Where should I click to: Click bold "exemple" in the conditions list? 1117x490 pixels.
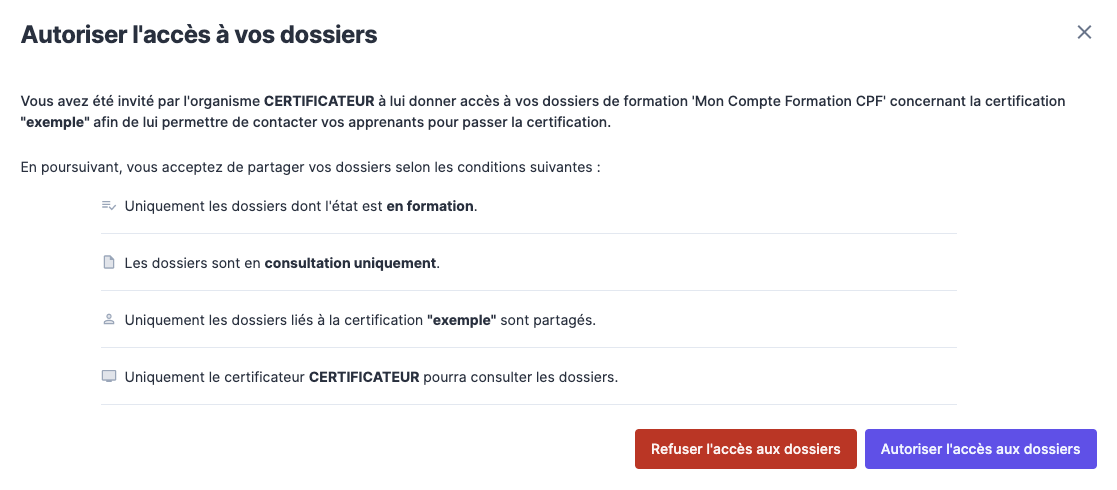tap(461, 321)
